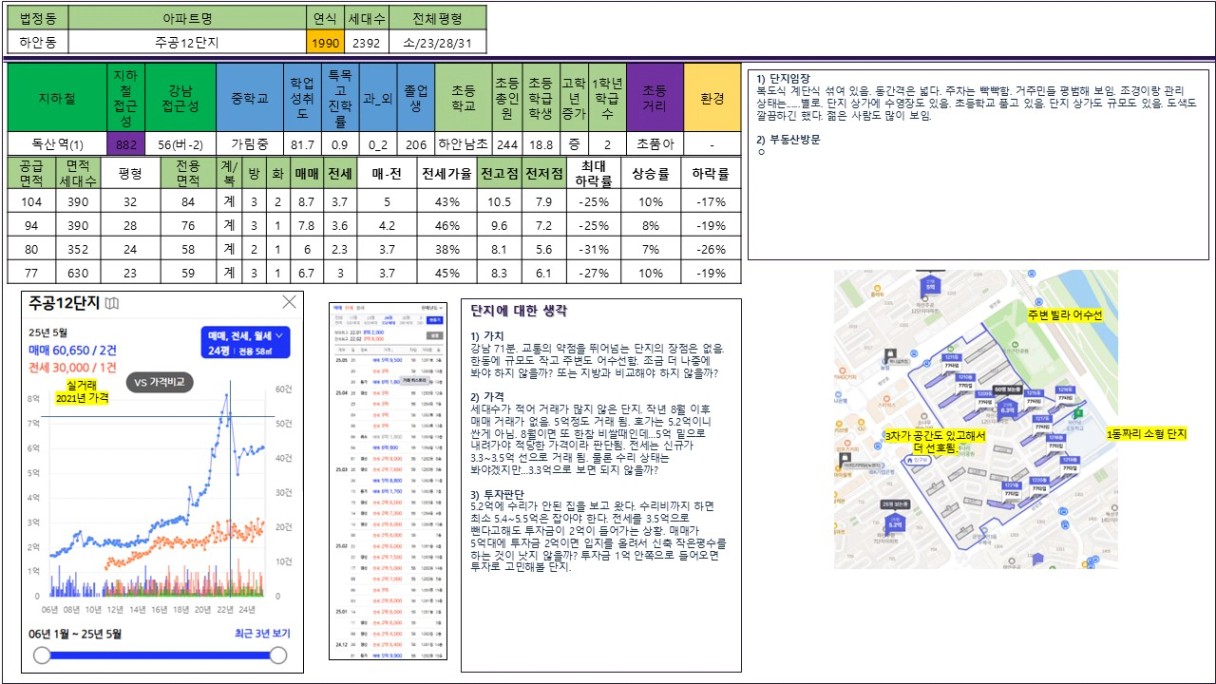Select the -26% 하락률 cell
The width and height of the screenshot is (1216, 684).
tap(711, 249)
